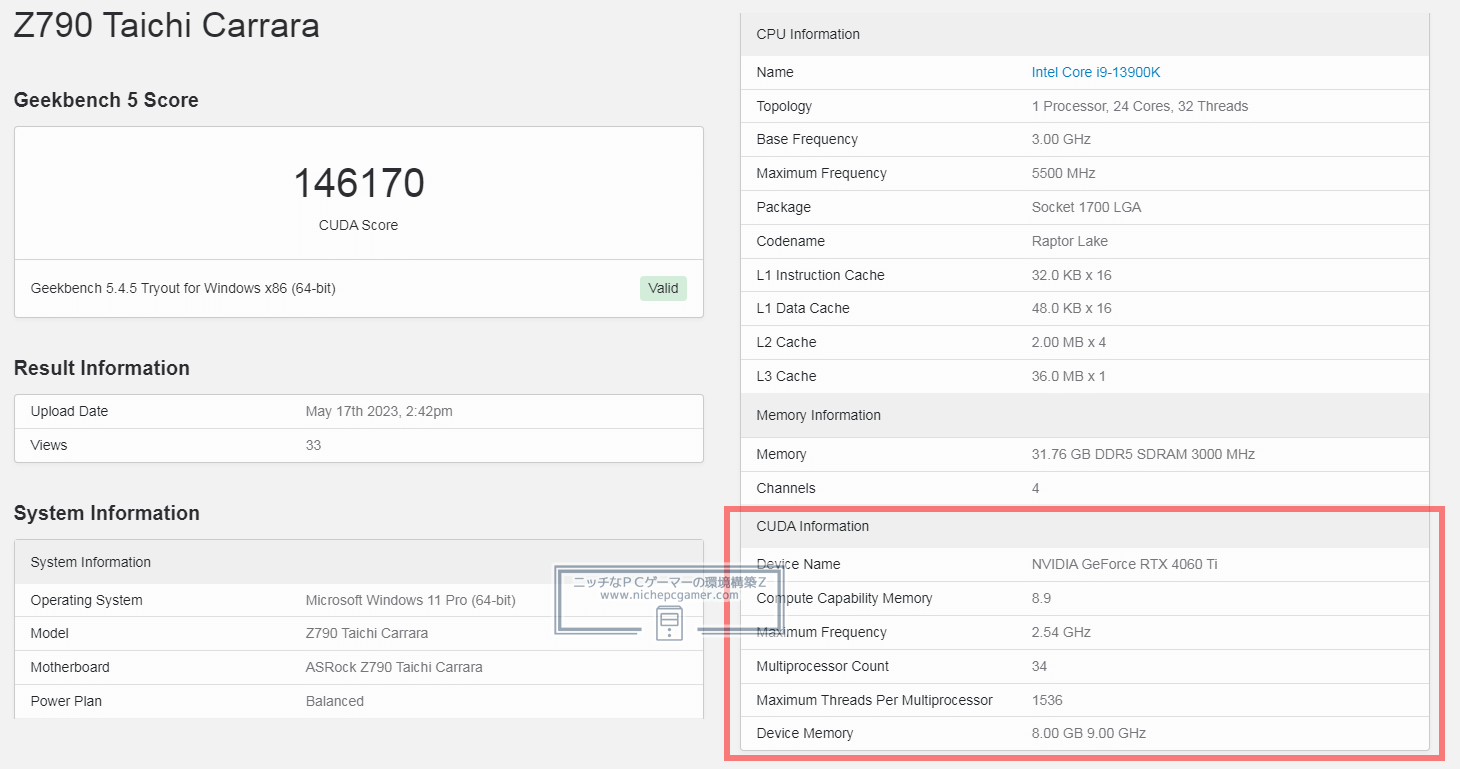Select L3 Cache value 36.0 MB x 1
Viewport: 1460px width, 769px height.
1069,376
